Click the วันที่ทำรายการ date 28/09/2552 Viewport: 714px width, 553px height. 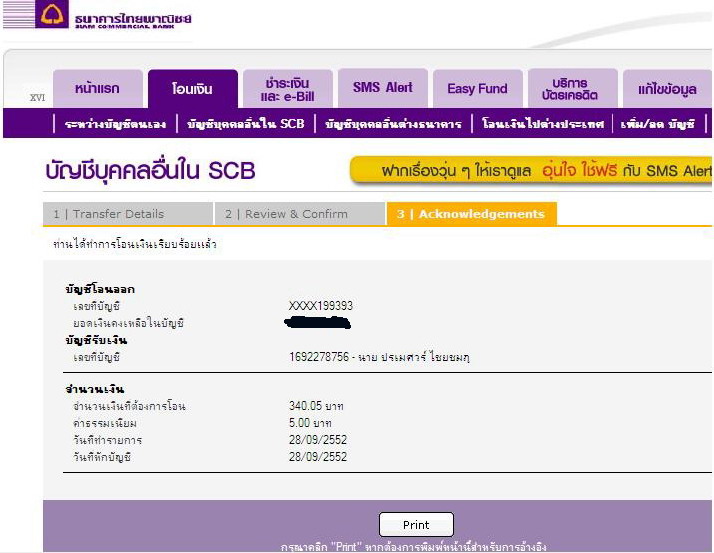[x=318, y=440]
